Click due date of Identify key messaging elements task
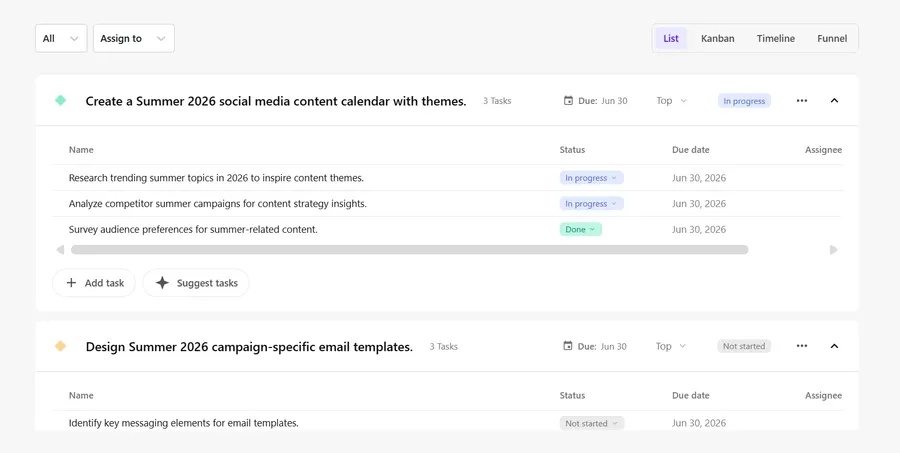 [x=699, y=423]
